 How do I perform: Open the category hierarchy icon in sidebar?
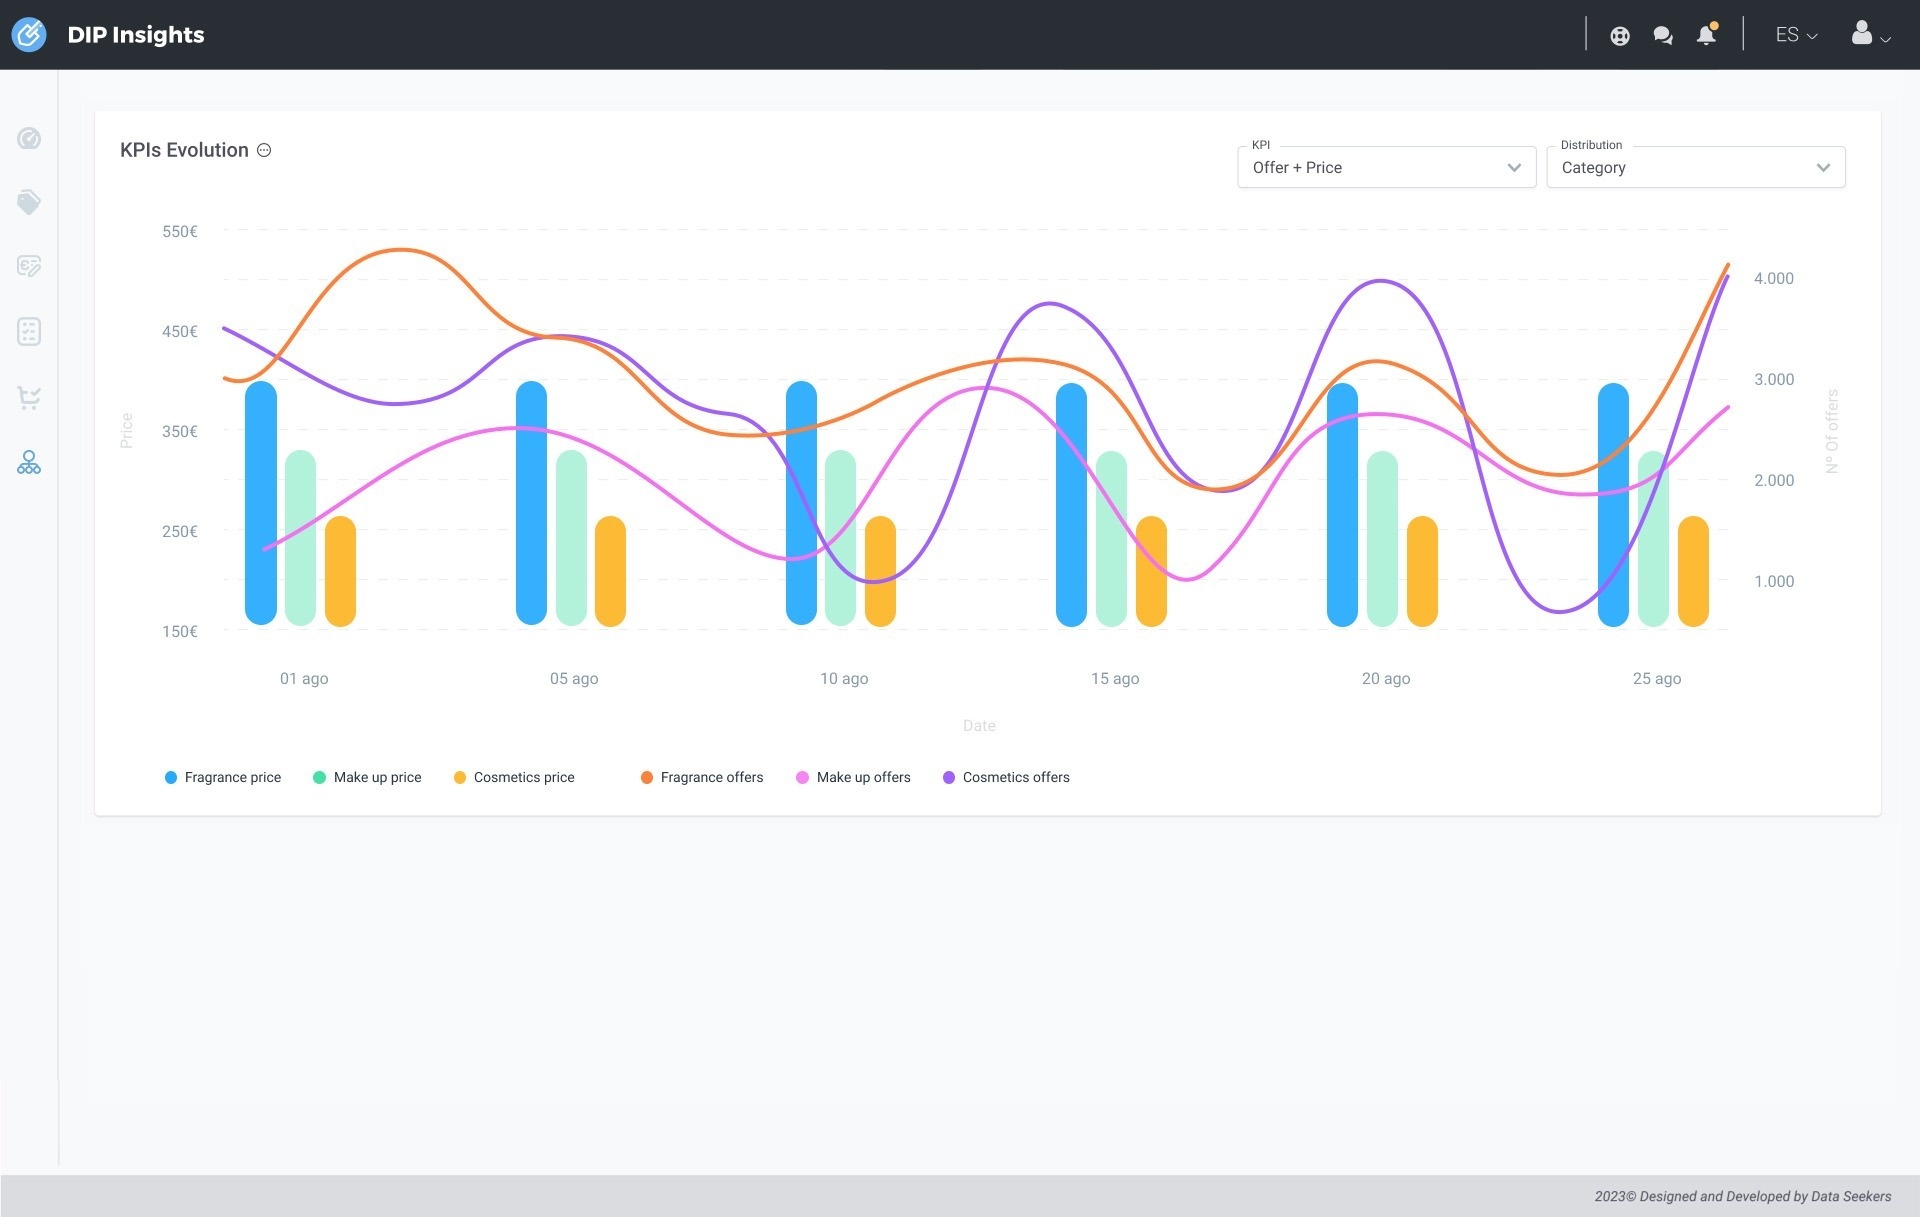point(29,462)
